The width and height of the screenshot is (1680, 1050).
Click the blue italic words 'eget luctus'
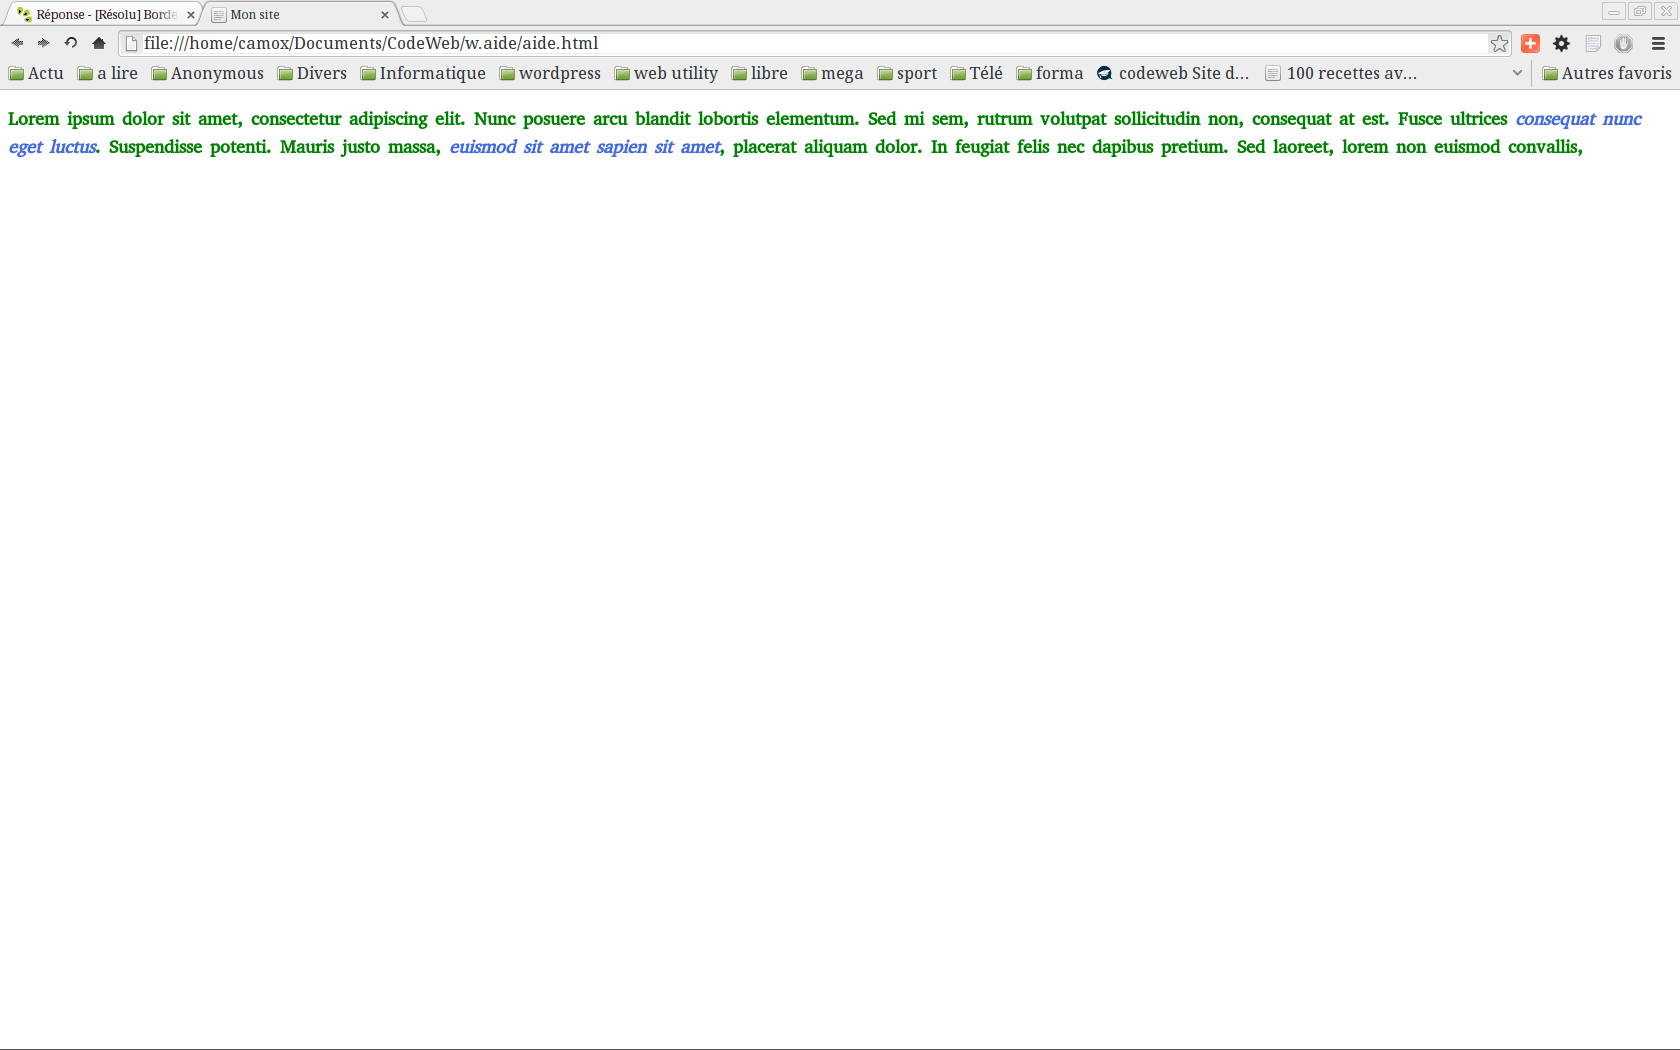pyautogui.click(x=53, y=147)
